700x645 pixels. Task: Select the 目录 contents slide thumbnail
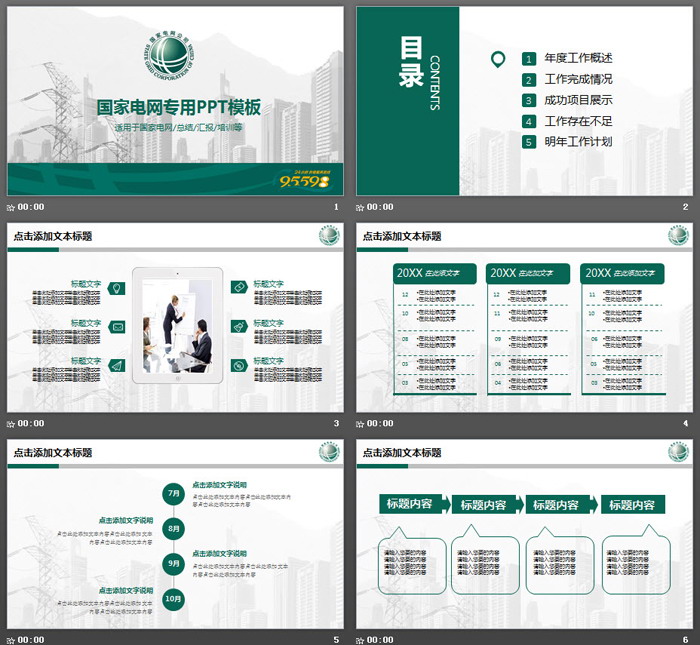click(x=523, y=101)
